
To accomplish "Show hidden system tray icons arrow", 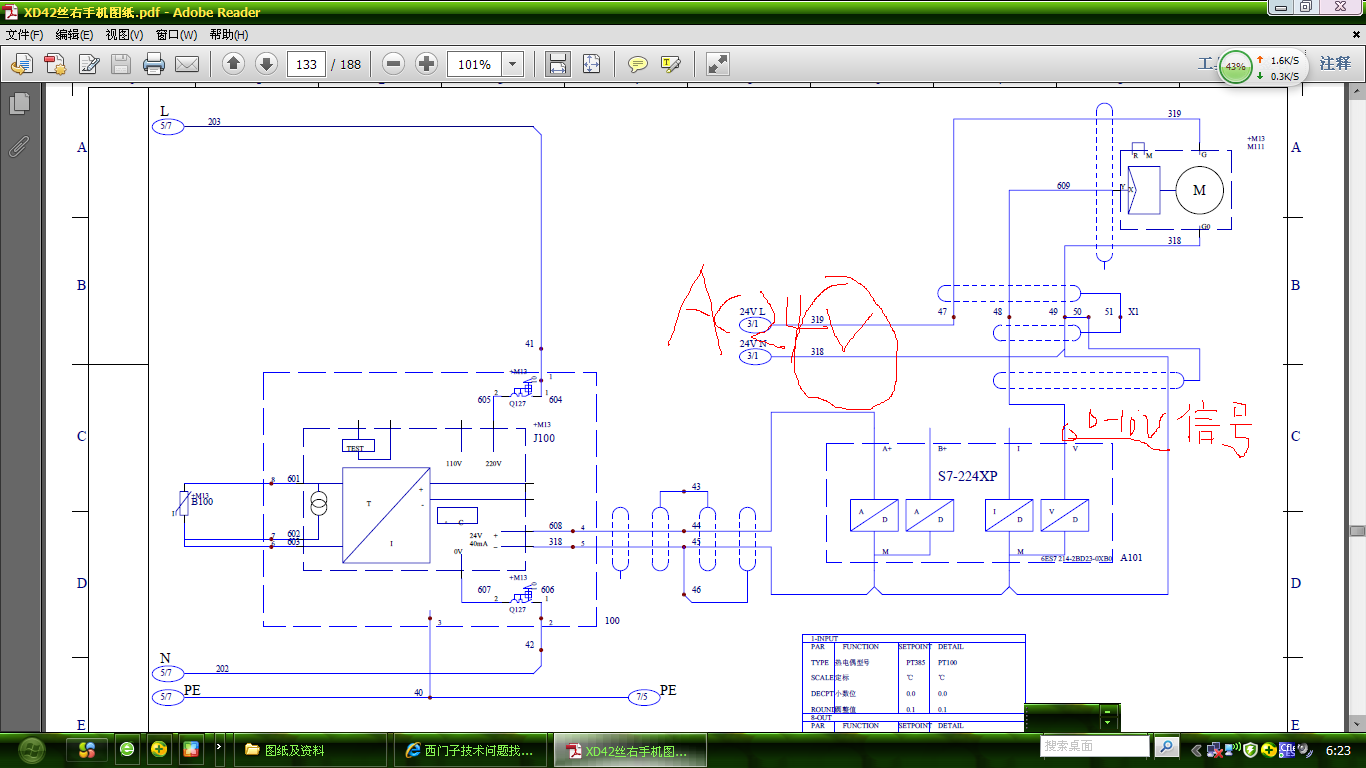I will 1195,750.
